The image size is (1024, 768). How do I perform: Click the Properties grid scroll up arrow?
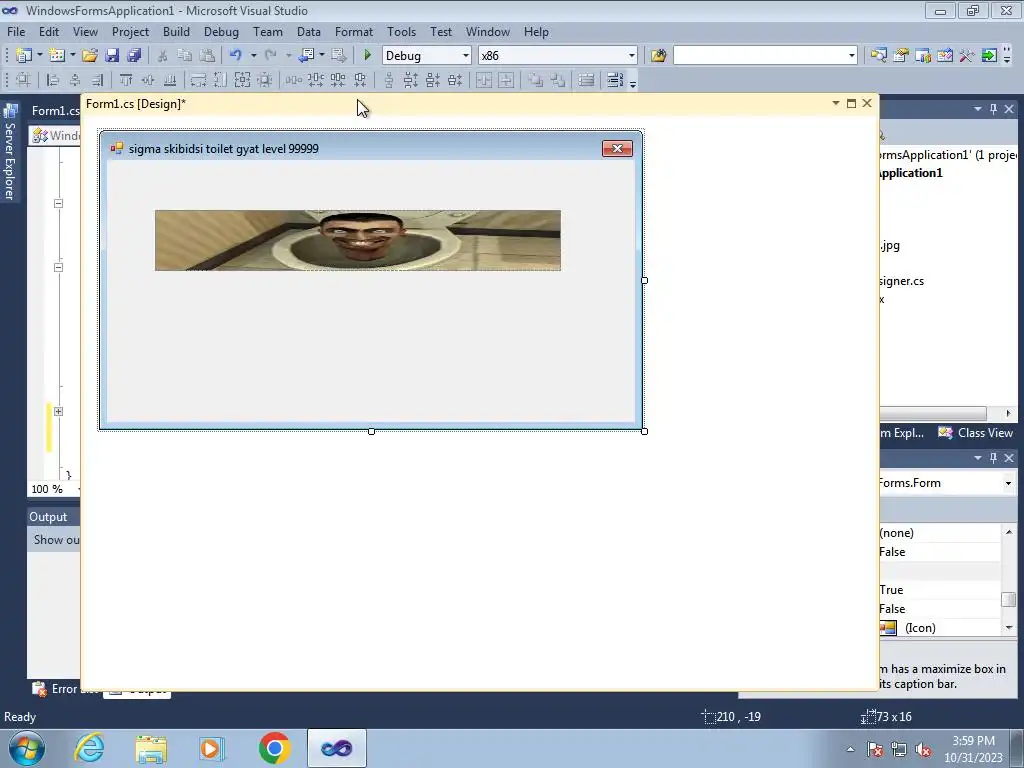[x=1009, y=532]
